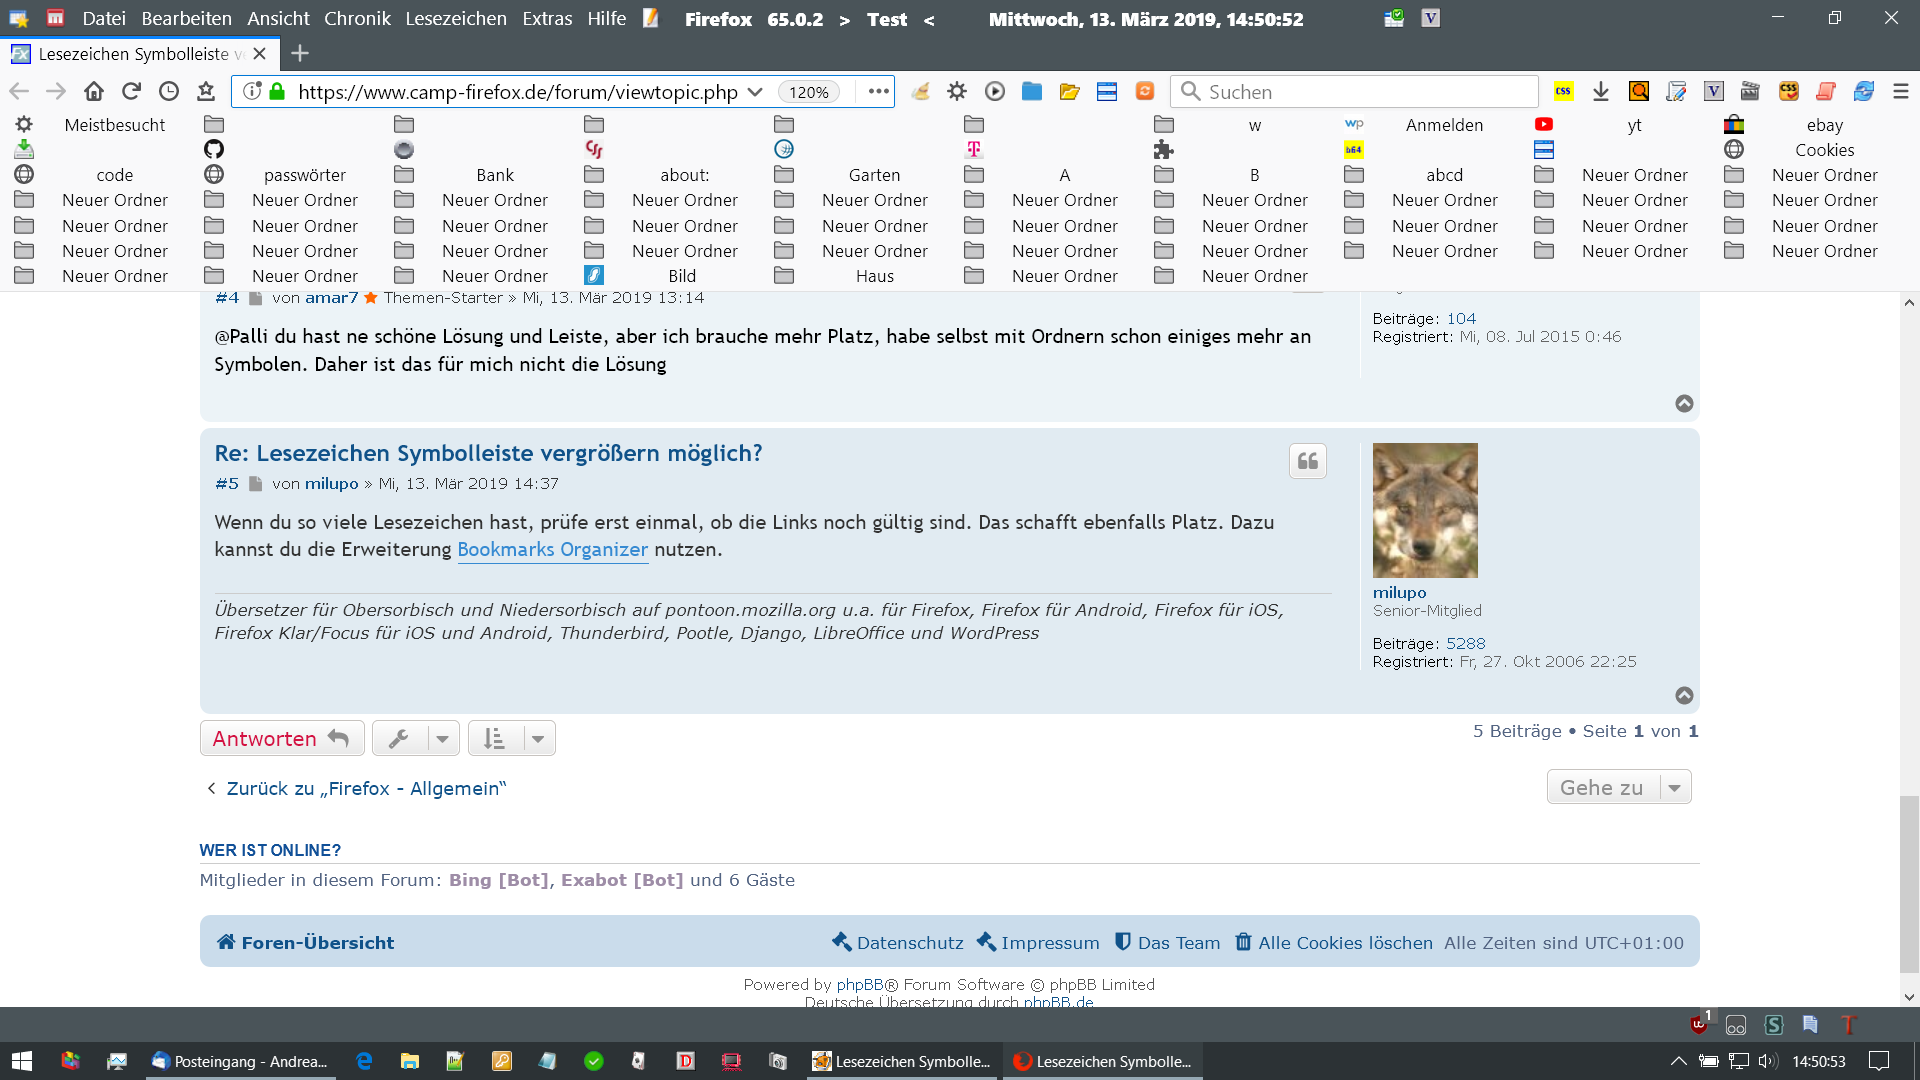1920x1080 pixels.
Task: Open the hamburger application menu
Action: pyautogui.click(x=1901, y=92)
